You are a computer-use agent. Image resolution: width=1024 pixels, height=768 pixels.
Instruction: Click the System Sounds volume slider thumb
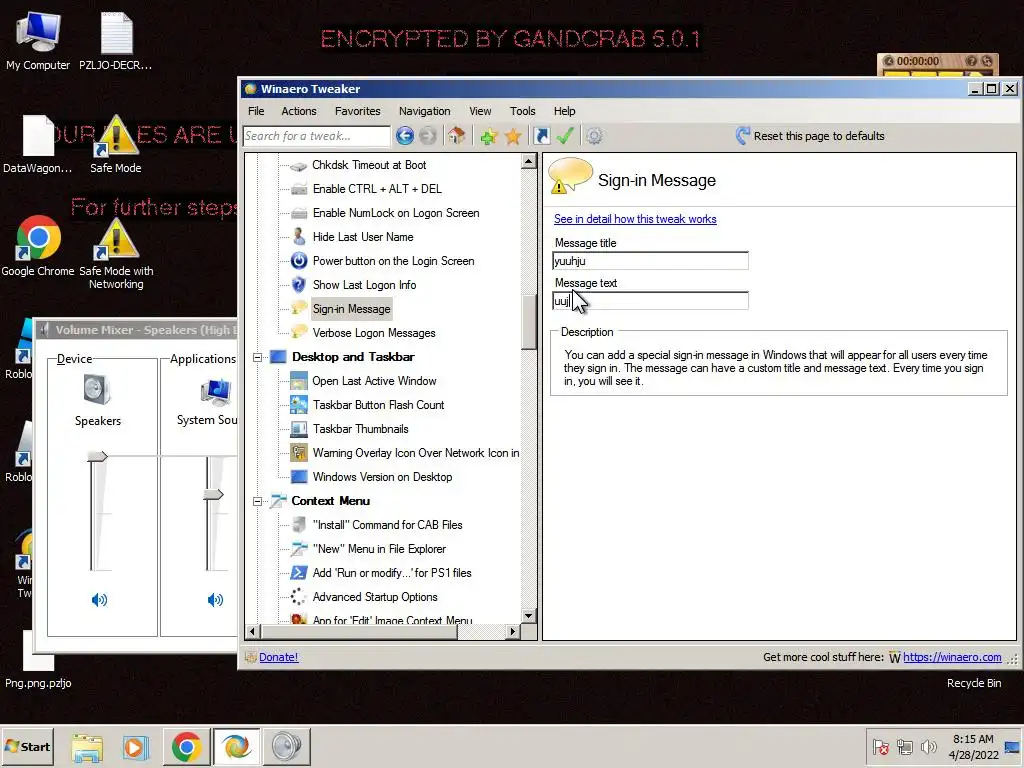(213, 494)
